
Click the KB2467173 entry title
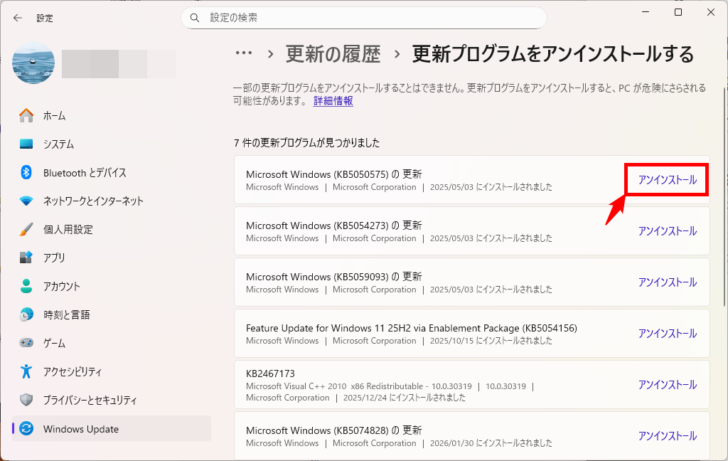pyautogui.click(x=270, y=373)
